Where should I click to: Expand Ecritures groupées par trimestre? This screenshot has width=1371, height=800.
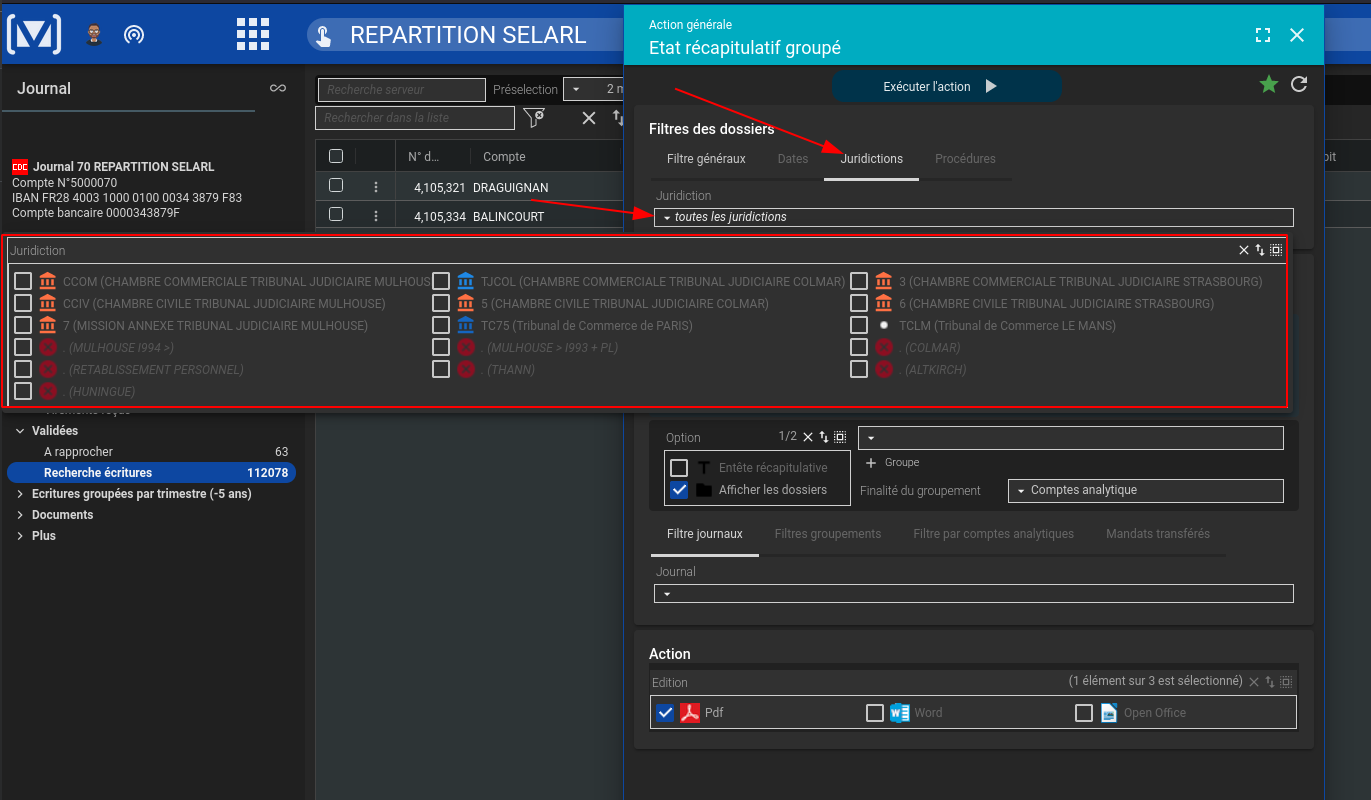click(x=21, y=494)
